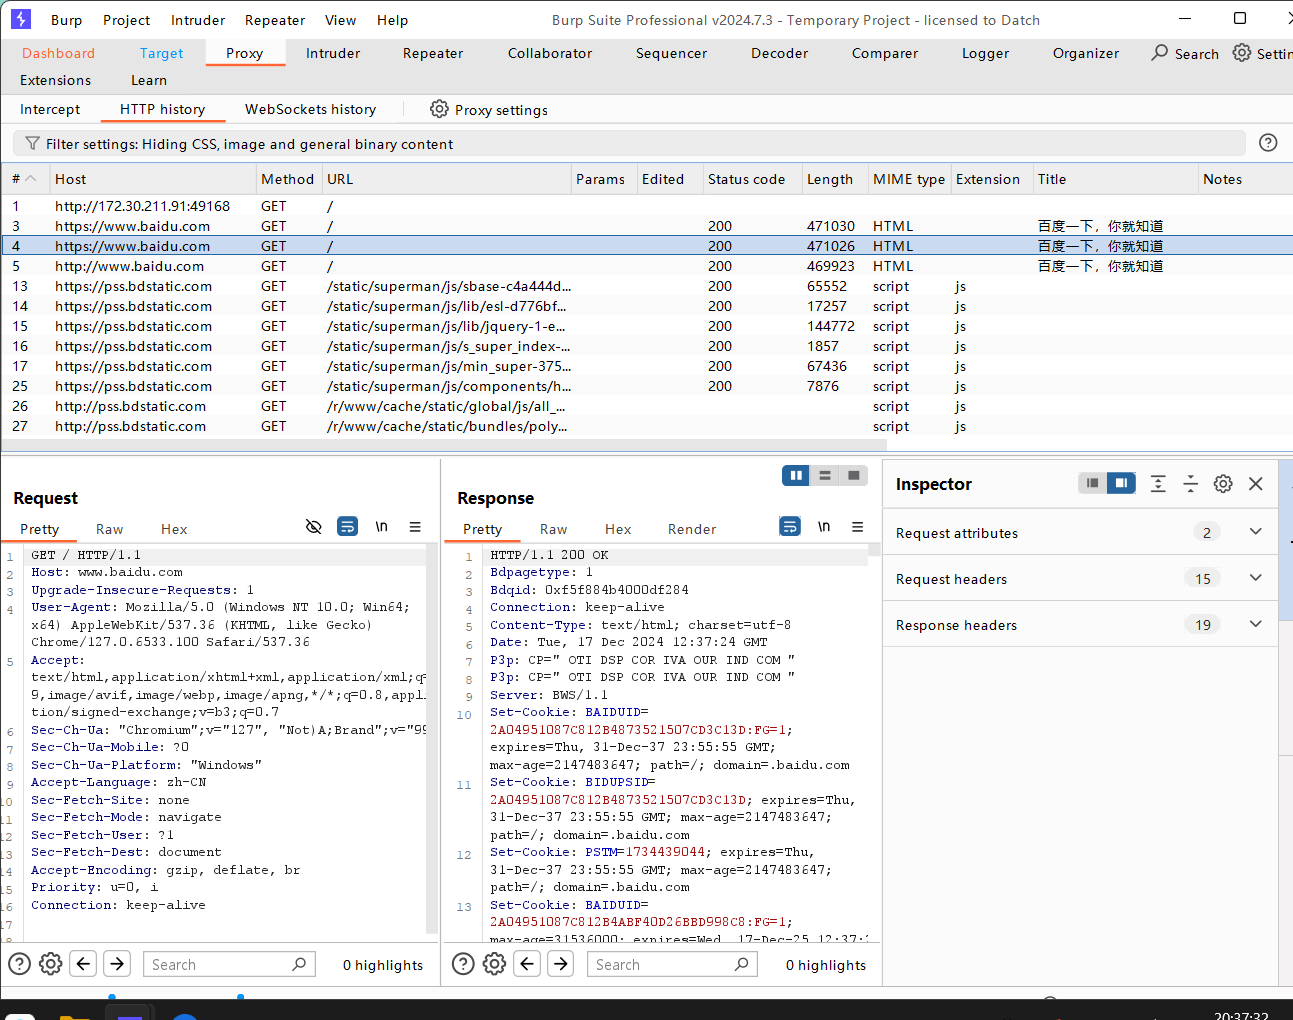Image resolution: width=1293 pixels, height=1020 pixels.
Task: Show Request in Raw view
Action: (109, 529)
